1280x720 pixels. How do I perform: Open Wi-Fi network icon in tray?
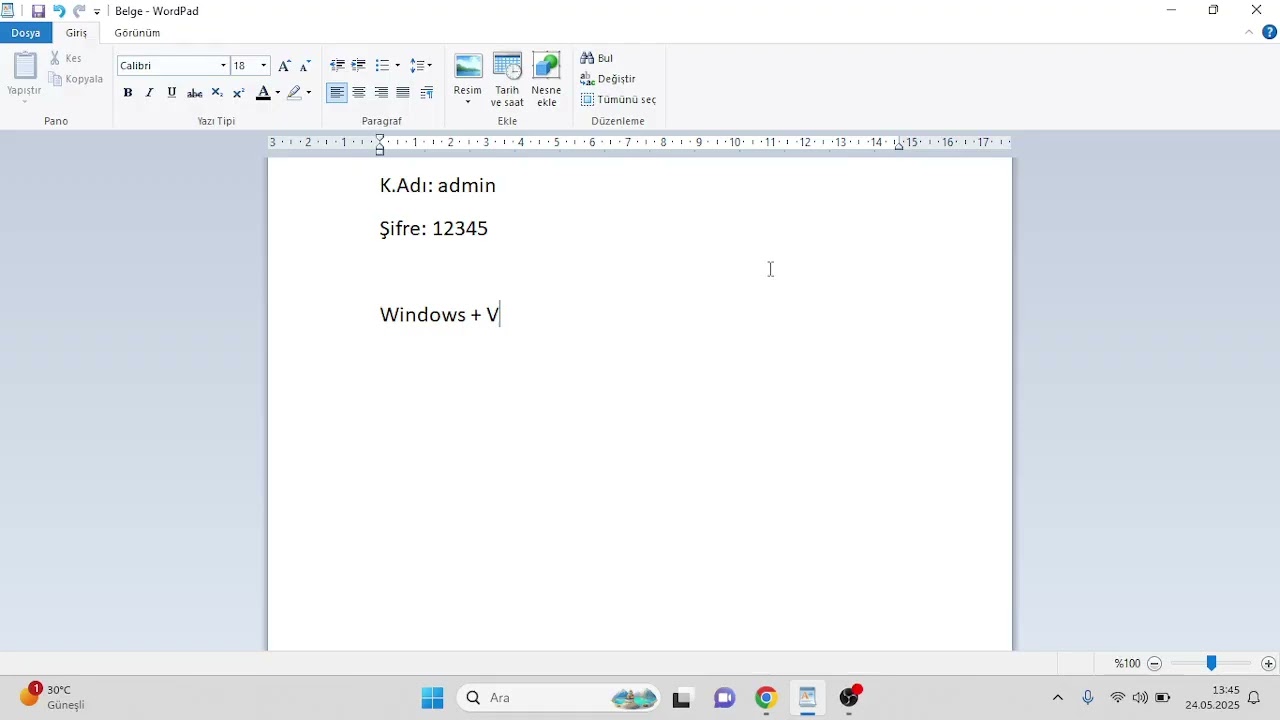pyautogui.click(x=1118, y=698)
